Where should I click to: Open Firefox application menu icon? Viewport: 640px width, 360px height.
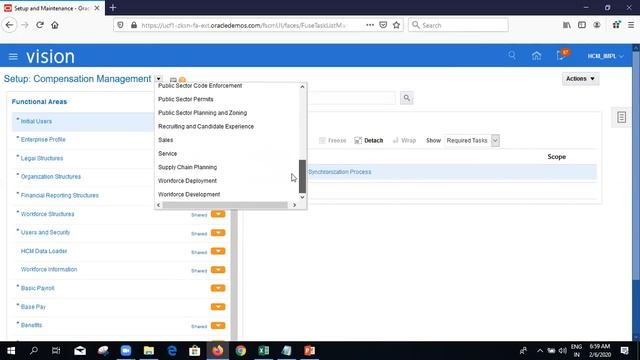click(631, 25)
